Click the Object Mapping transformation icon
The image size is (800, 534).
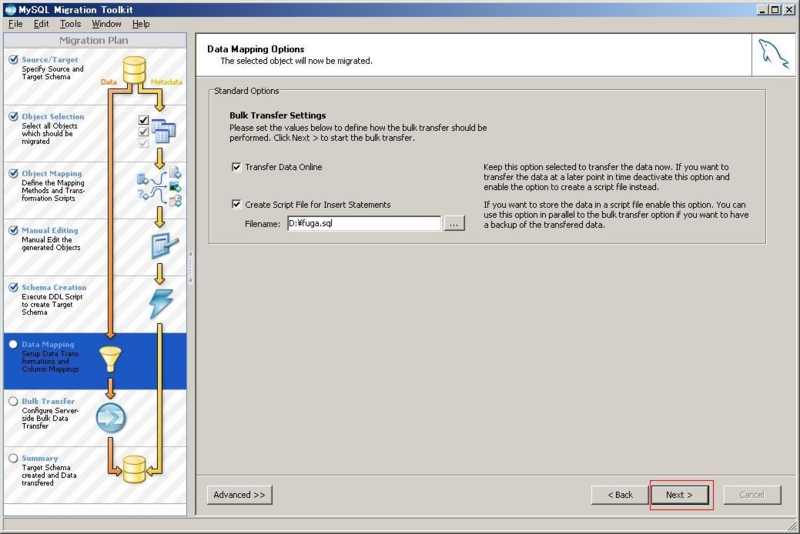pyautogui.click(x=160, y=187)
